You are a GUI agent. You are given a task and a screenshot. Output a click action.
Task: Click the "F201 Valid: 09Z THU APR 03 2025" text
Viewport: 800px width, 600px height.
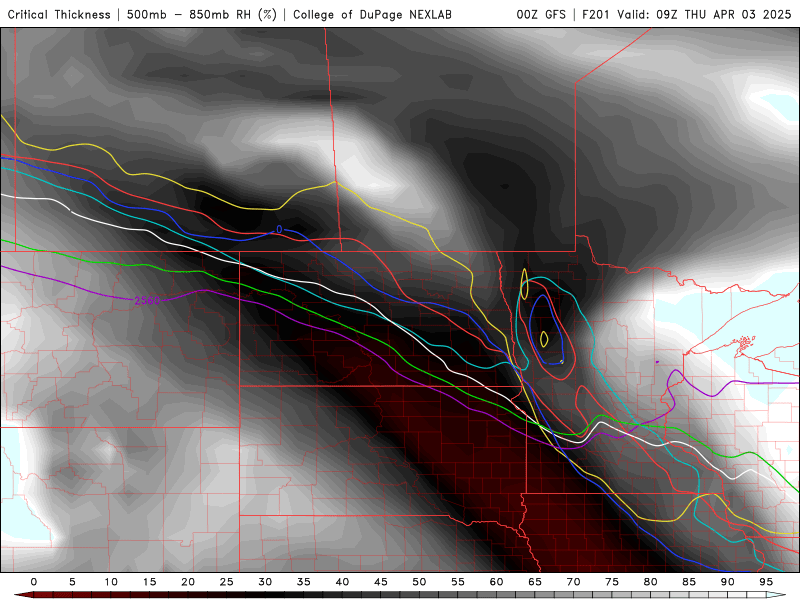tap(687, 15)
